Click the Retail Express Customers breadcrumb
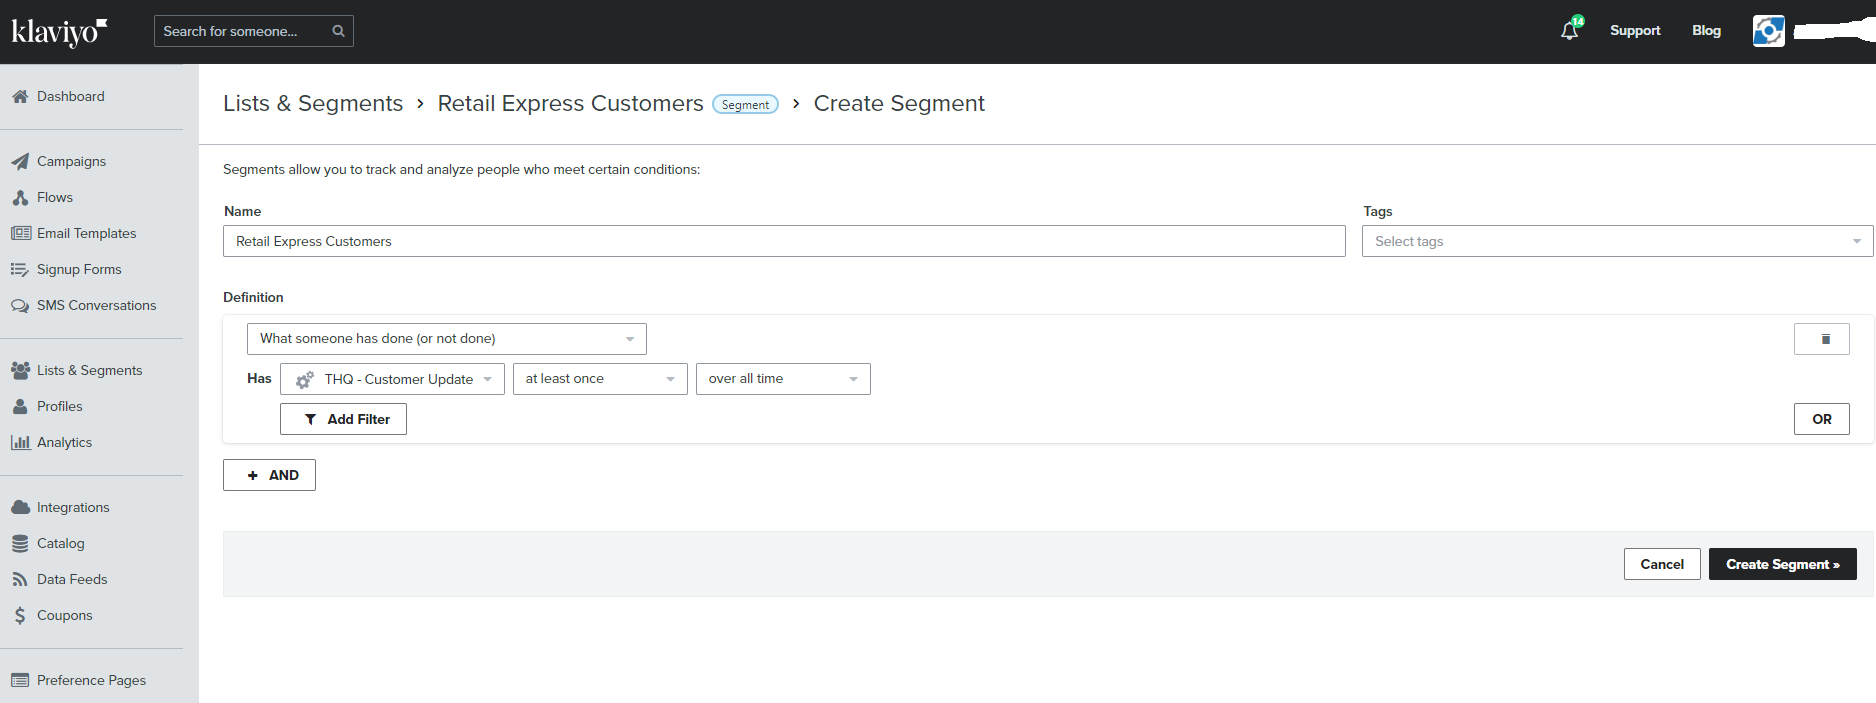The width and height of the screenshot is (1876, 703). coord(570,103)
